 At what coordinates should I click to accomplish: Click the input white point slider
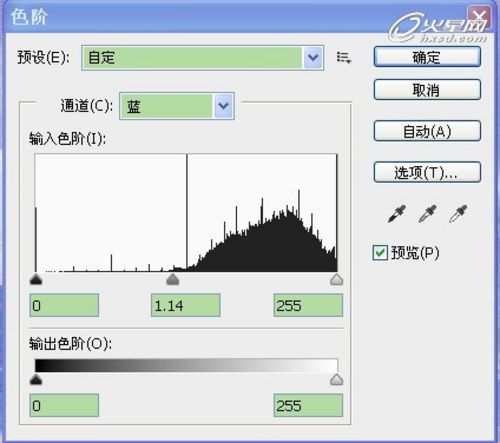tap(337, 279)
